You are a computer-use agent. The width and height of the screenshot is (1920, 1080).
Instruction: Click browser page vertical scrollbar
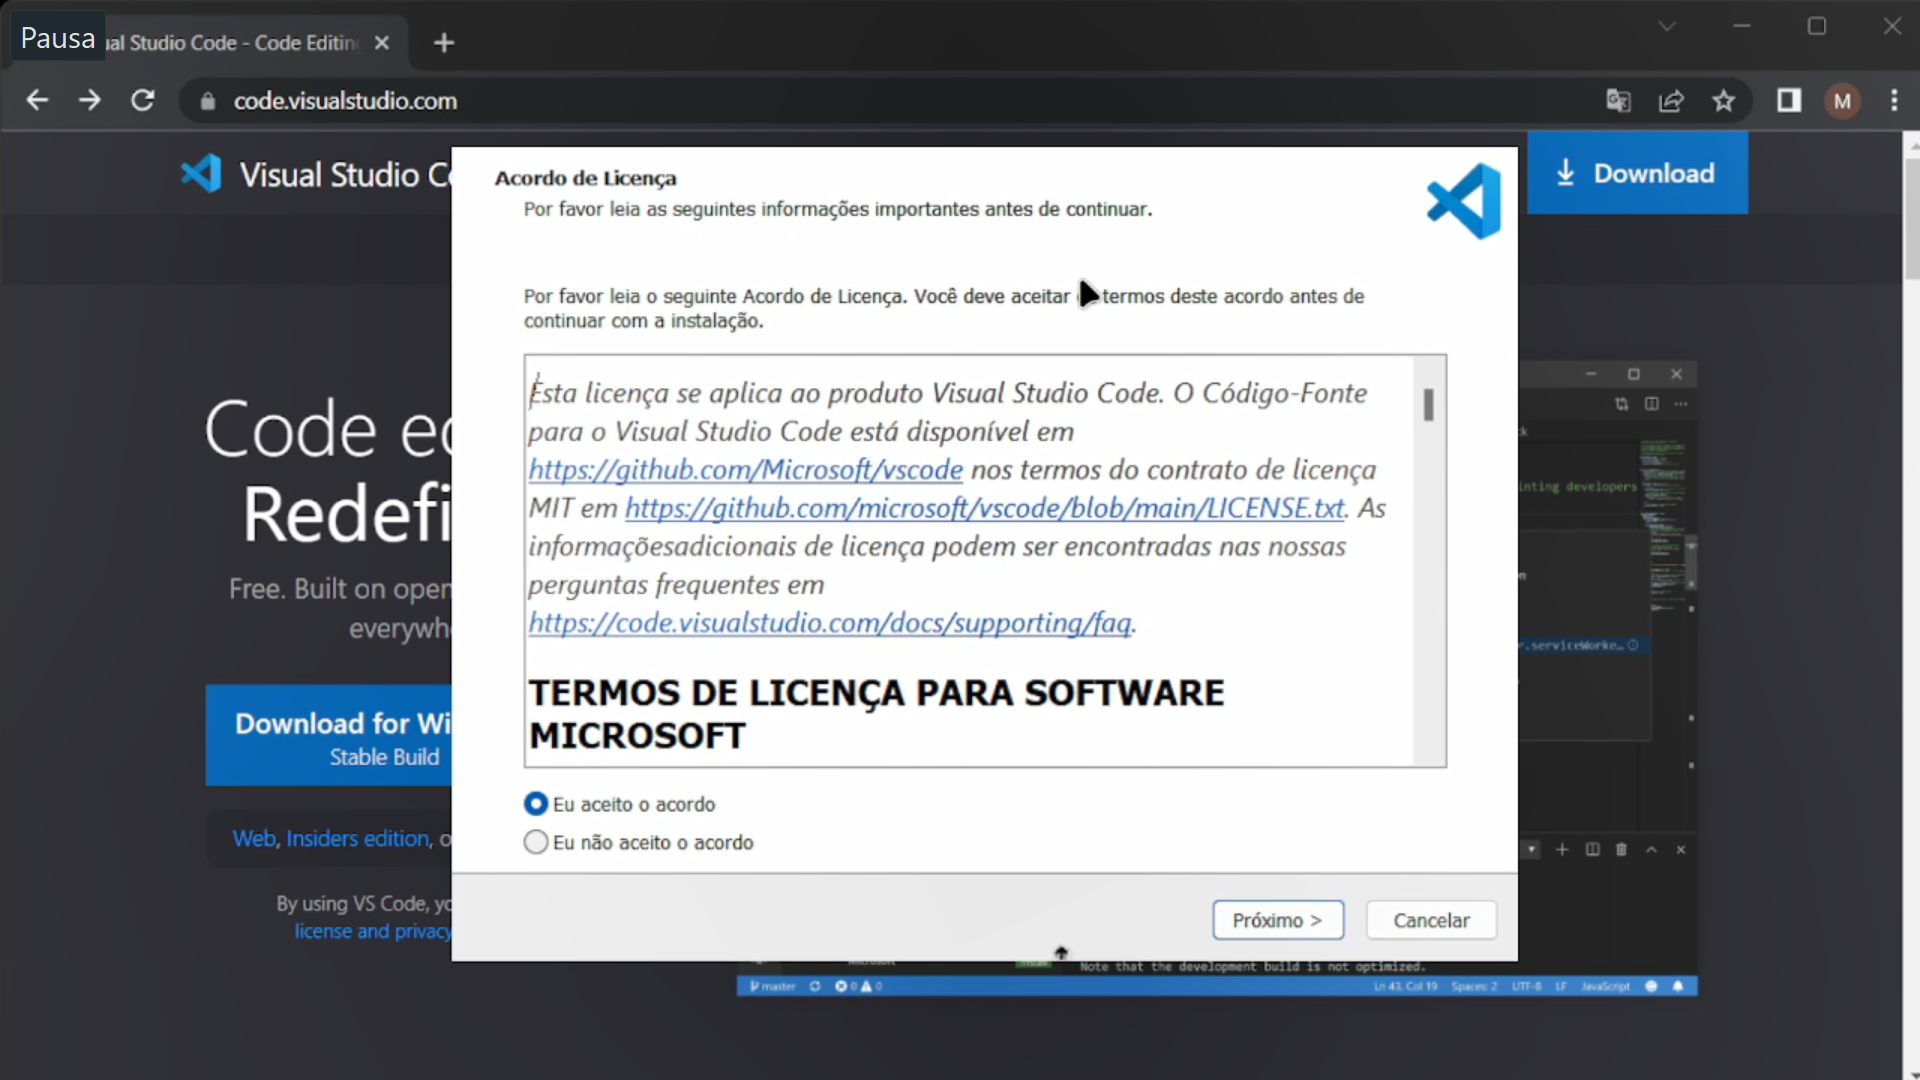pos(1911,220)
